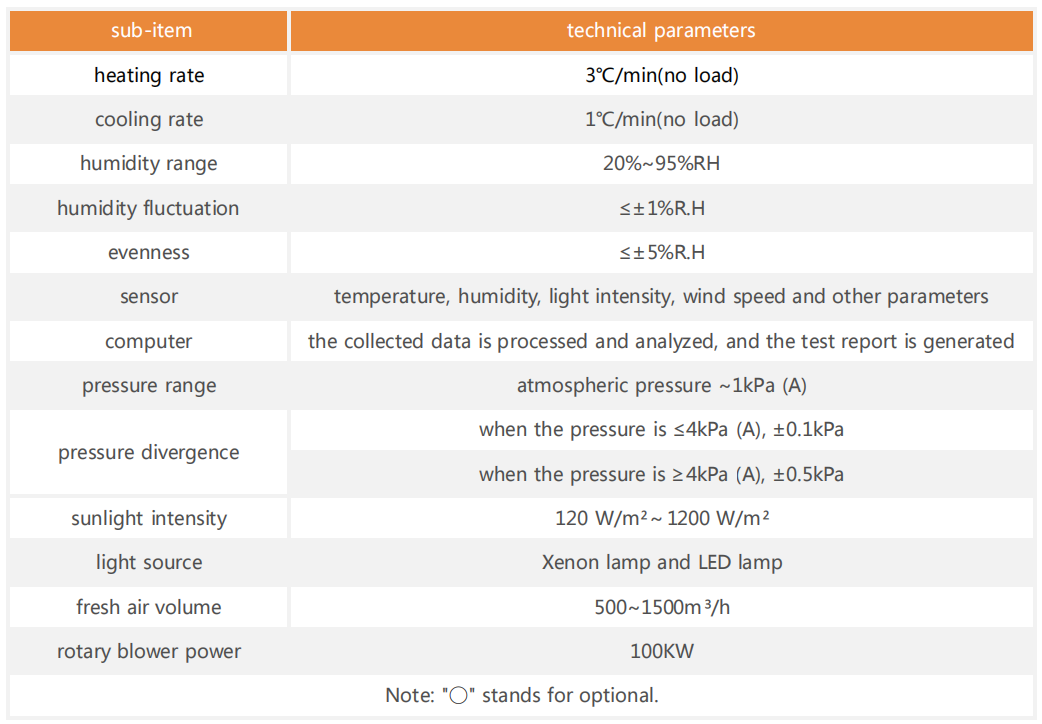Click the technical parameters column header
The image size is (1042, 724).
coord(662,31)
